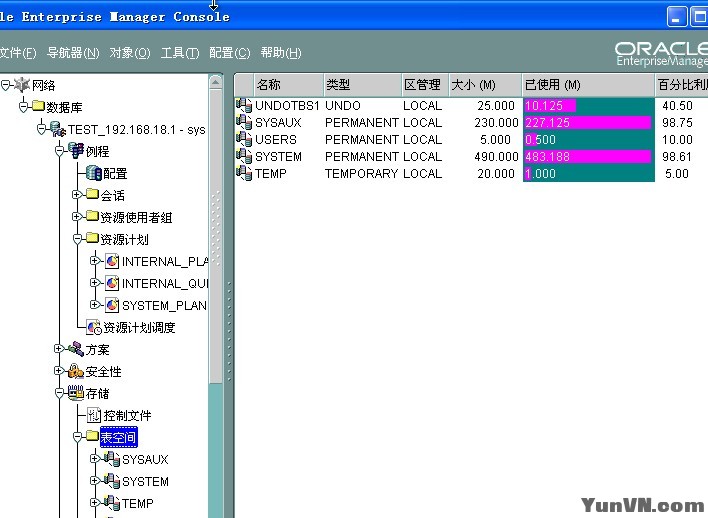Click the SYSTEM used-space bar 483.188
Screen dimensions: 708x518
[x=588, y=157]
